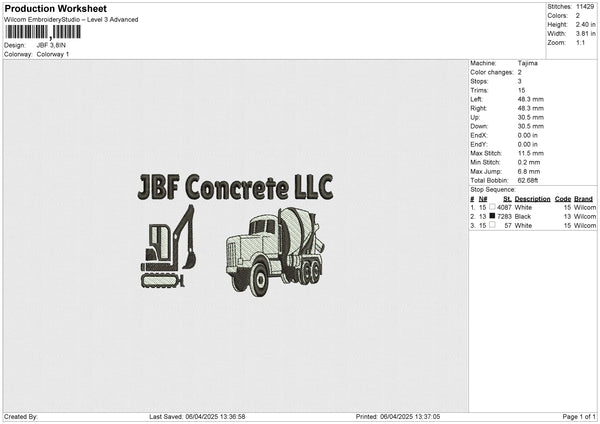
Task: Click the Colors value '2' in header
Action: [x=578, y=16]
